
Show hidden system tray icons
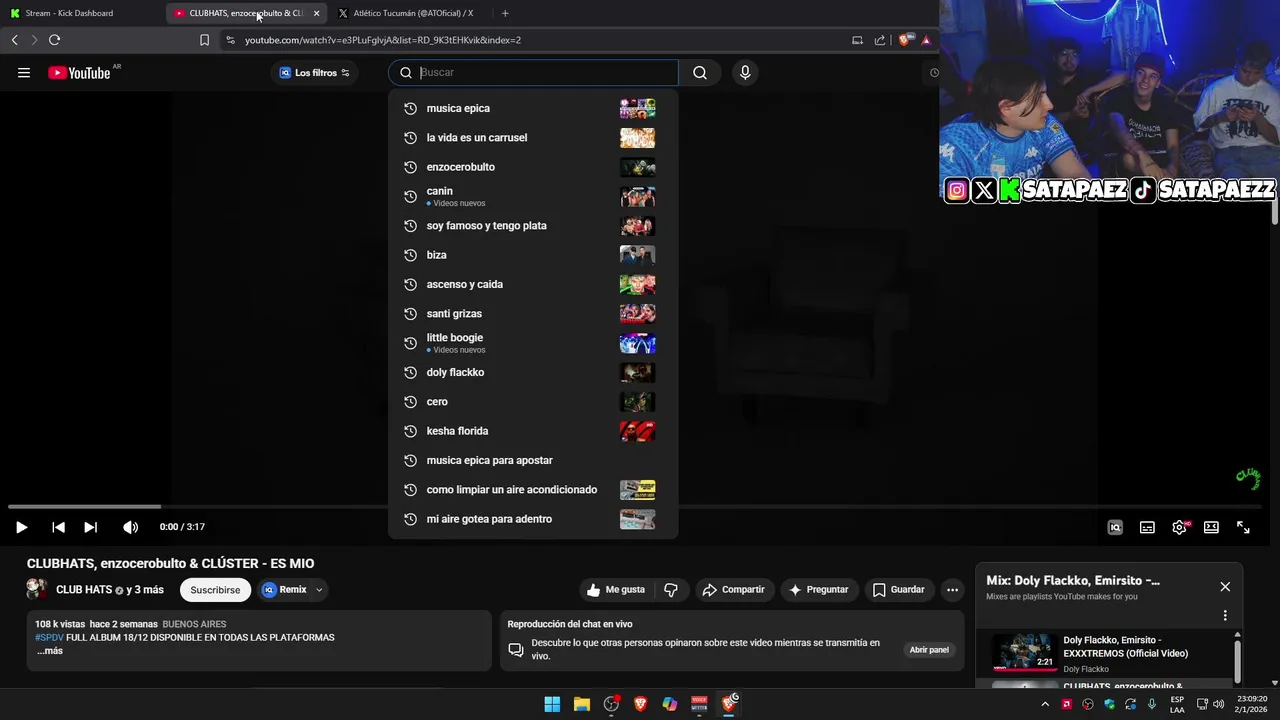pos(1045,704)
